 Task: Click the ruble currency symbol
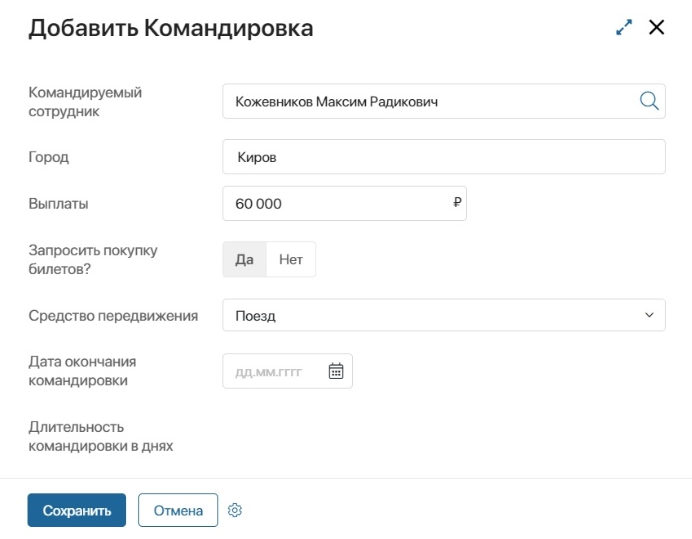point(457,203)
